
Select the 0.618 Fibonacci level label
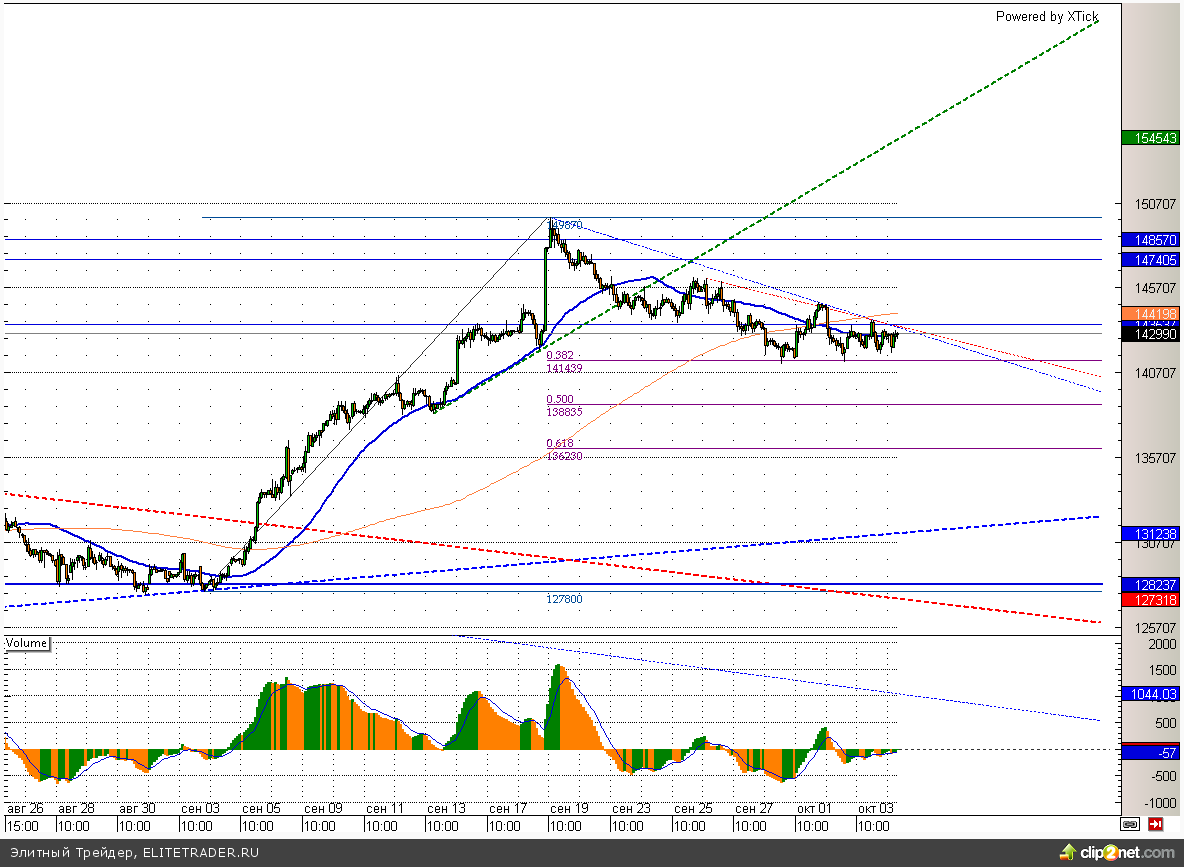(x=559, y=443)
